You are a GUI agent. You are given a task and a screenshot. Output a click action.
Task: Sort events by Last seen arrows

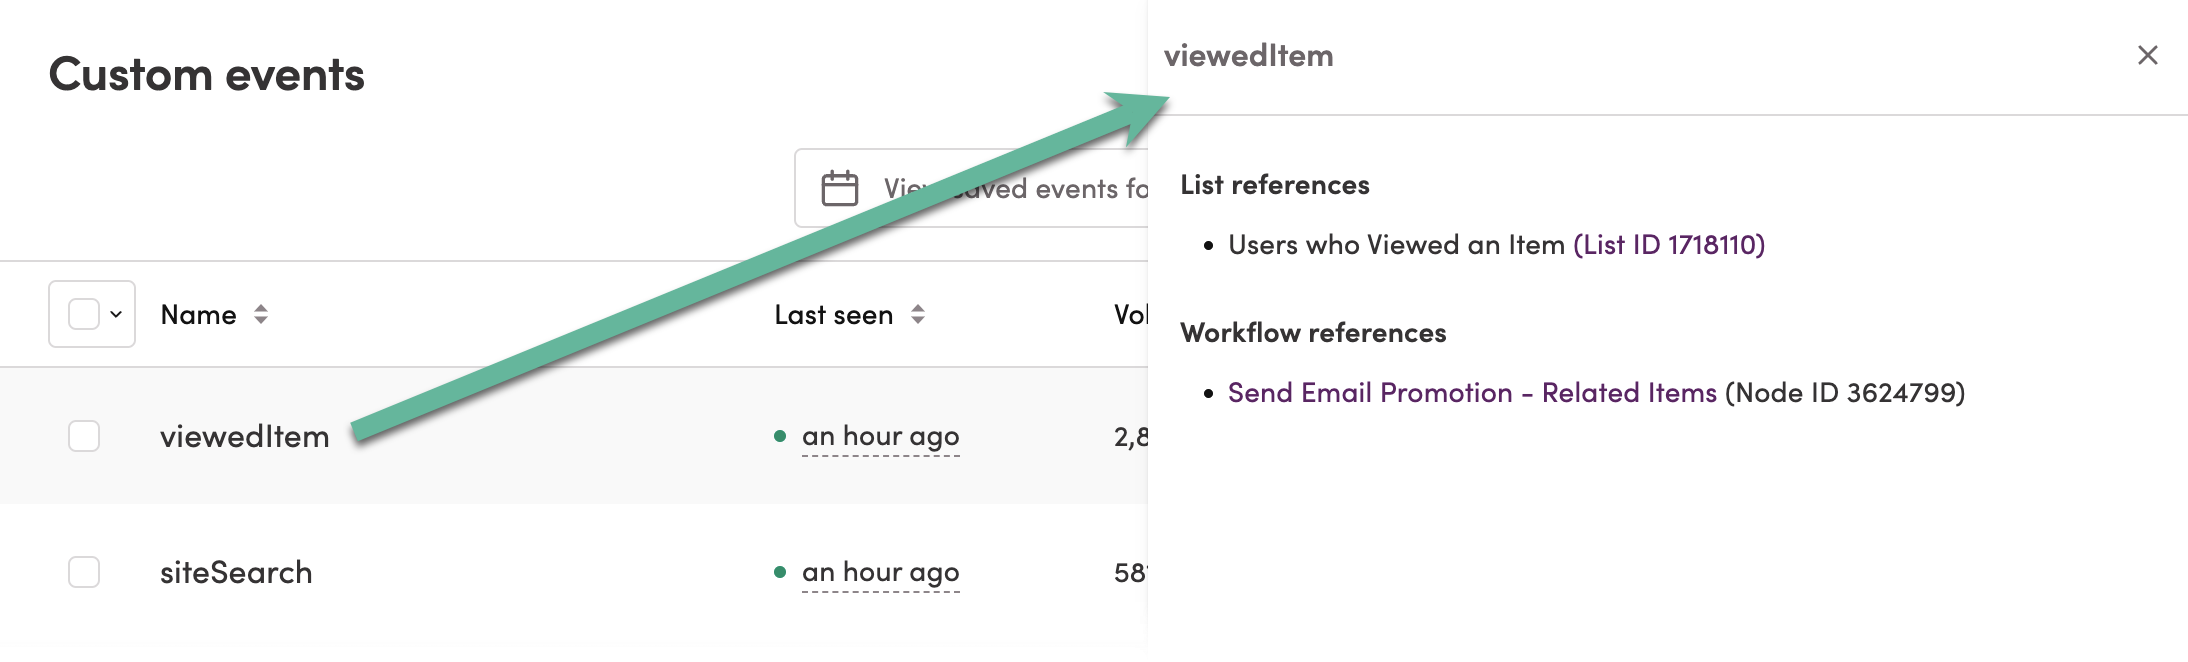[x=918, y=314]
